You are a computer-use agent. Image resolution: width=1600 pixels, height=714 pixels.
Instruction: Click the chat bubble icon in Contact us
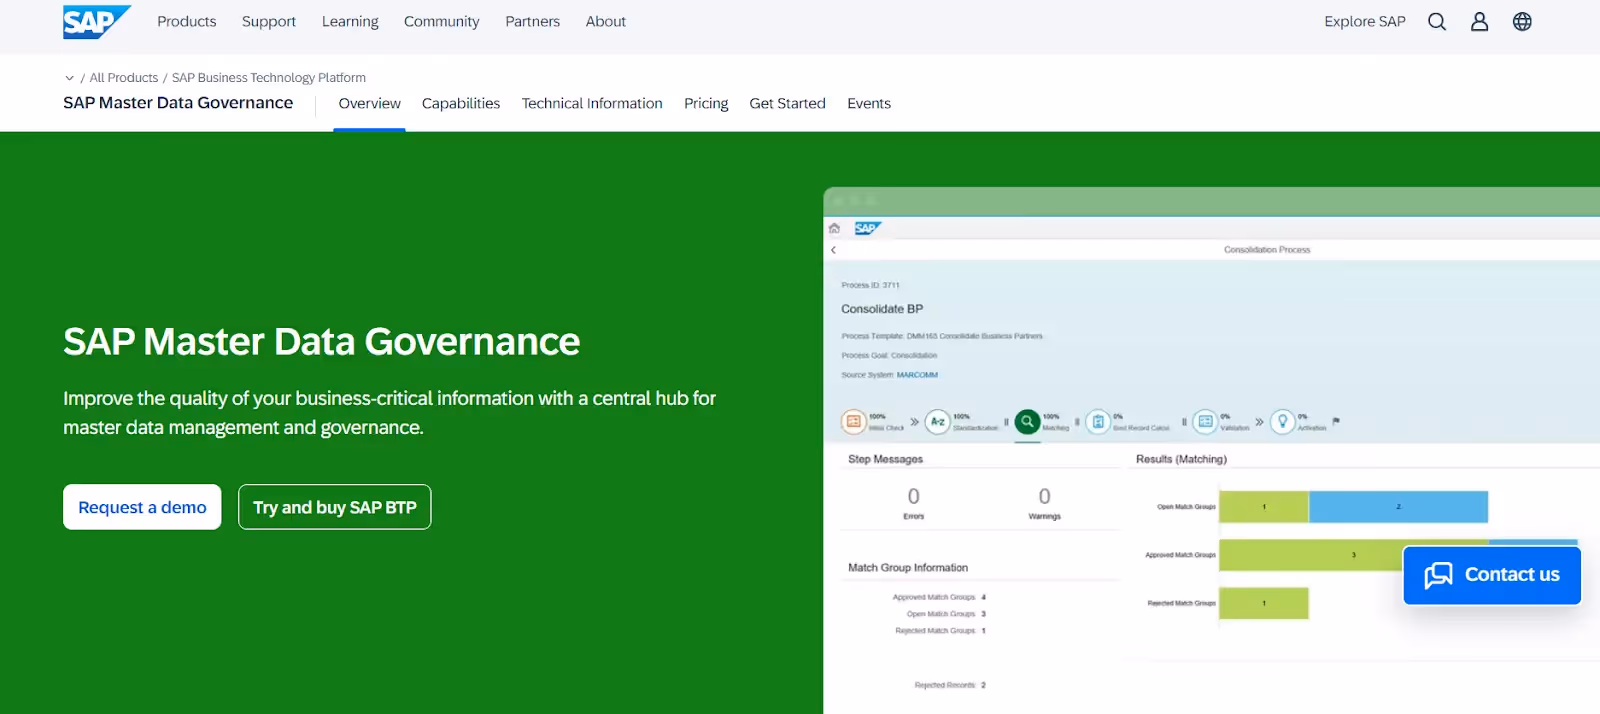(x=1438, y=575)
